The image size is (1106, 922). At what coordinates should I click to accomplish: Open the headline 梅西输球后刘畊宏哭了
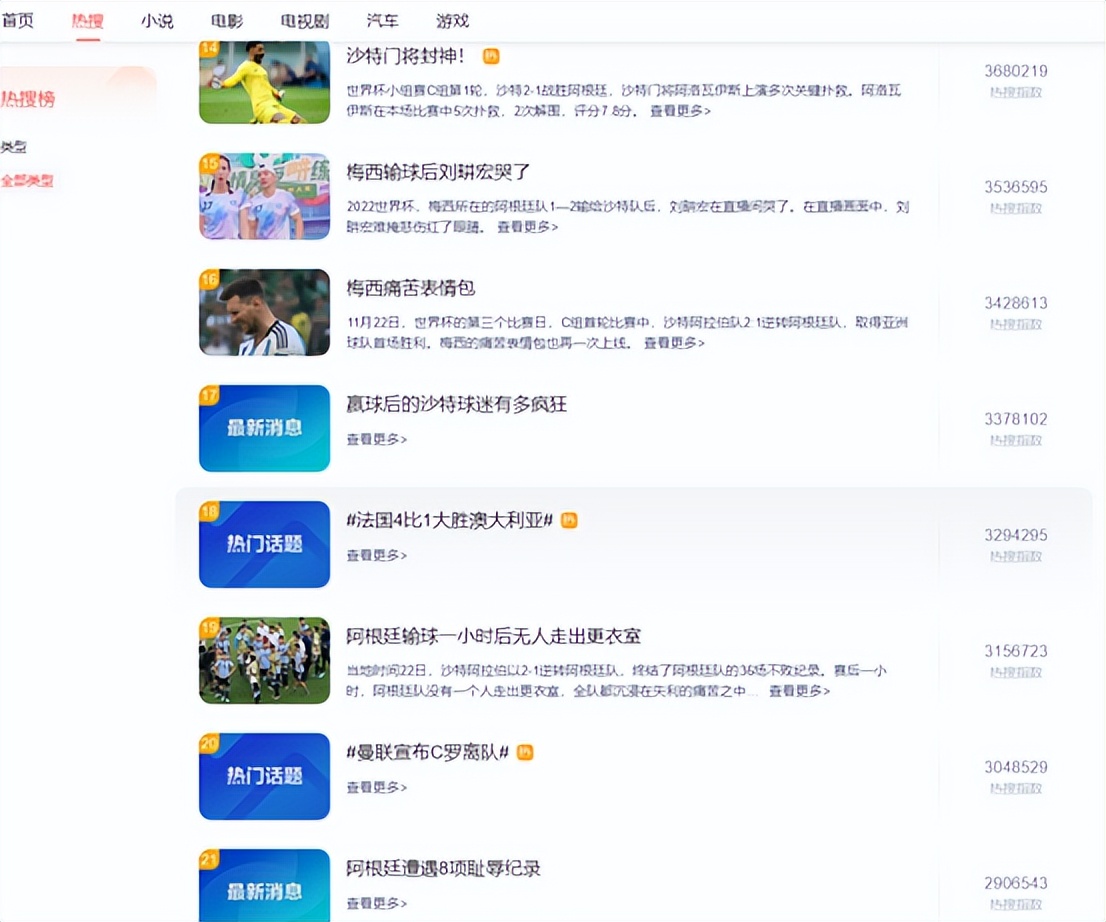pos(435,172)
